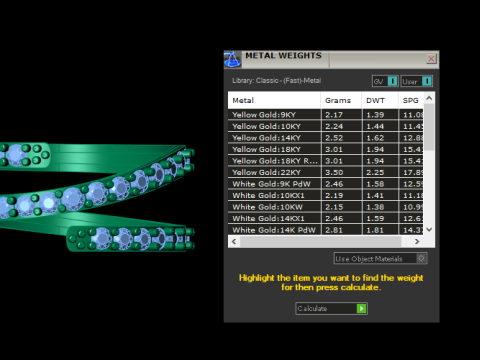Select the Yellow Gold:22KY row
Screen dimensions: 480x360
point(326,172)
